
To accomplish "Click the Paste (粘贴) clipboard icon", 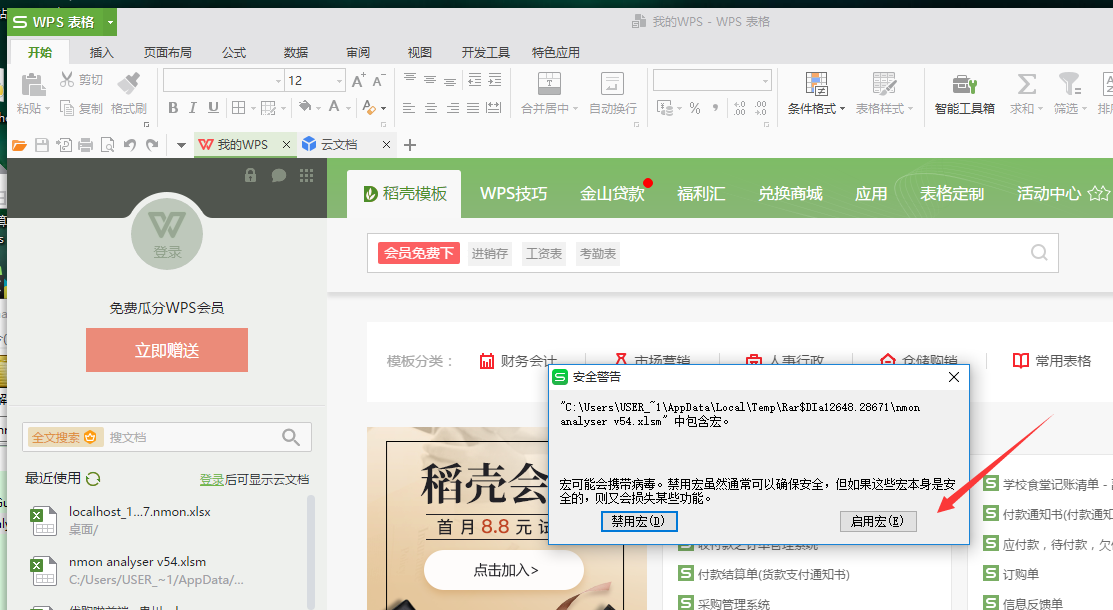I will (x=33, y=84).
